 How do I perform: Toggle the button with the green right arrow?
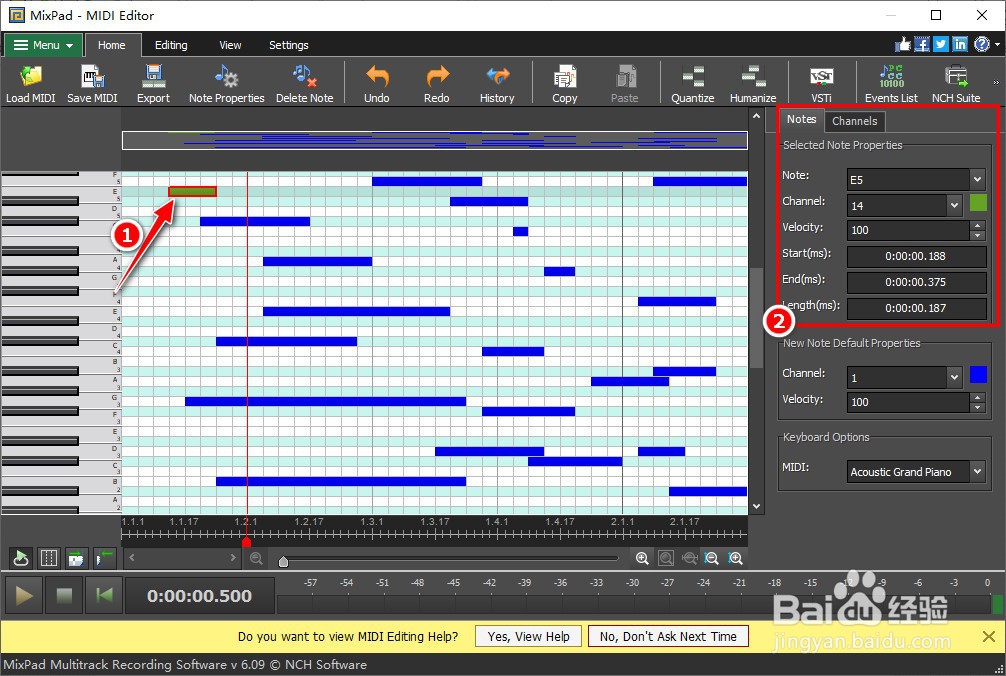tap(76, 559)
